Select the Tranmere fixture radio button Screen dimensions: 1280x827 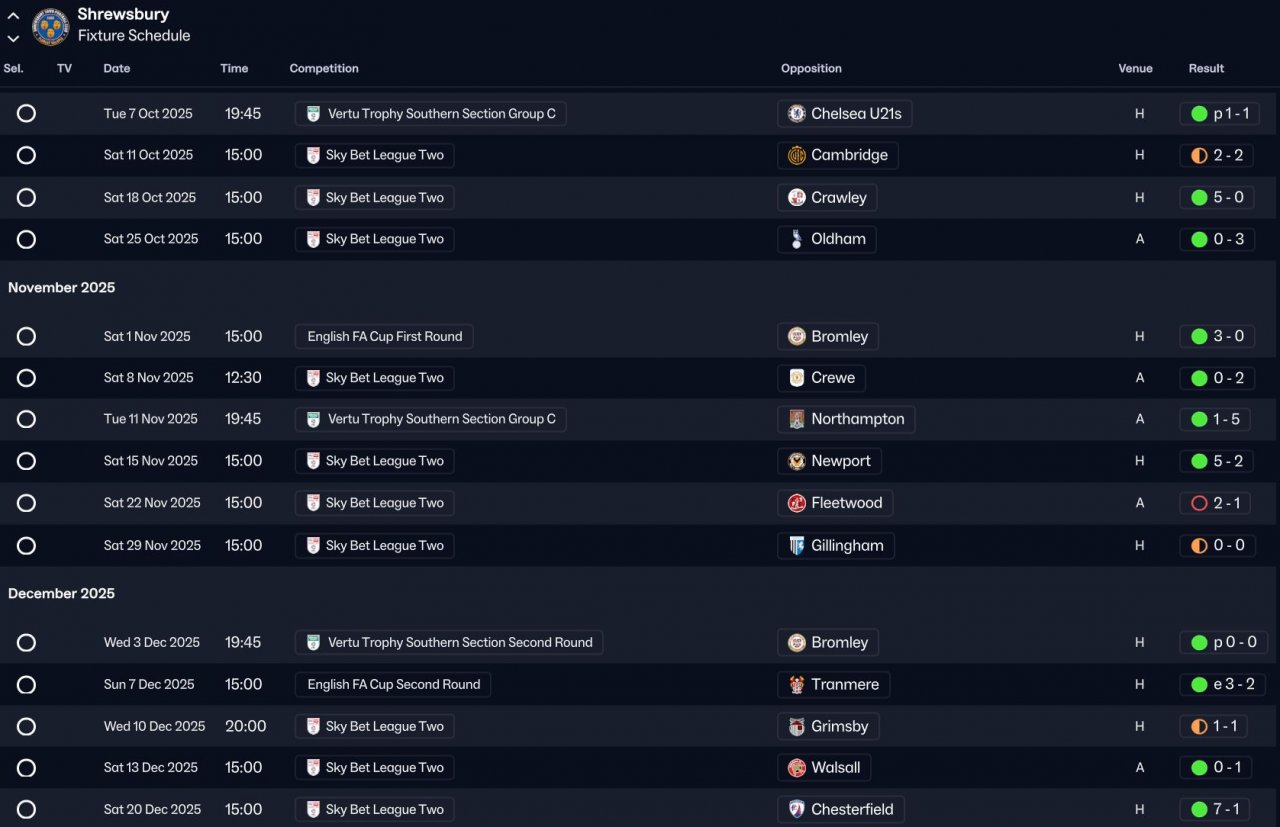coord(26,685)
